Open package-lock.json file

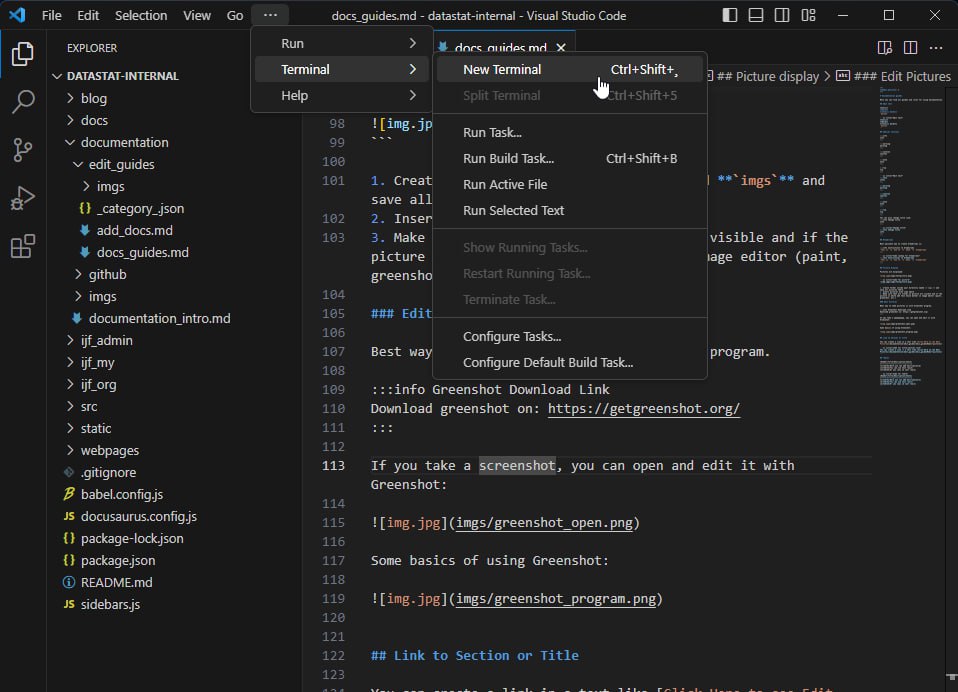174,538
